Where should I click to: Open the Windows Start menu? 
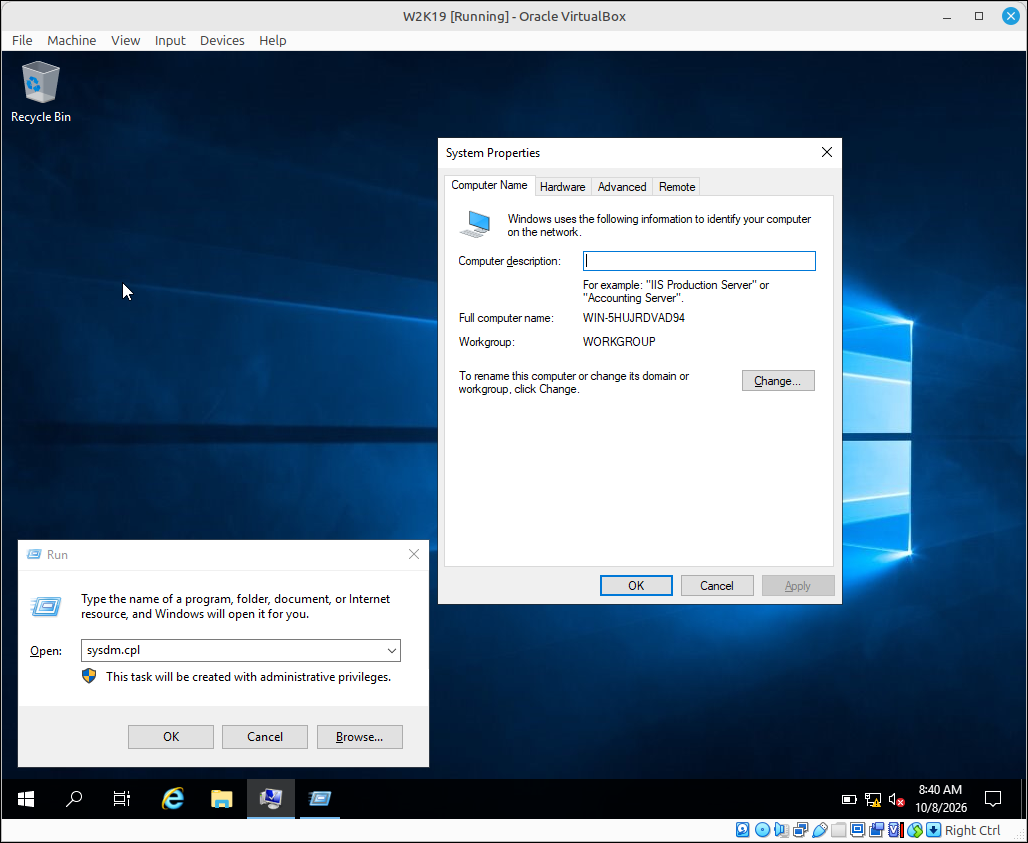[26, 798]
